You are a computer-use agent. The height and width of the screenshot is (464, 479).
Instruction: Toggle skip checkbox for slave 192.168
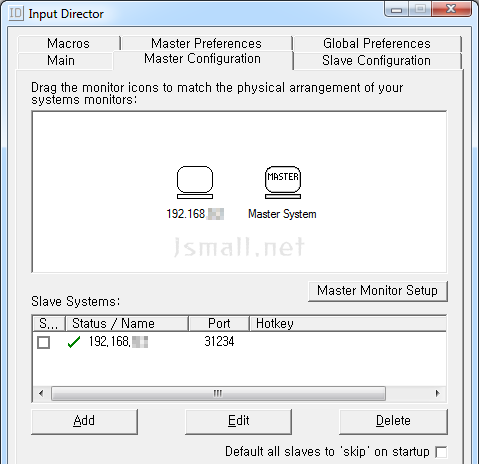coord(44,342)
